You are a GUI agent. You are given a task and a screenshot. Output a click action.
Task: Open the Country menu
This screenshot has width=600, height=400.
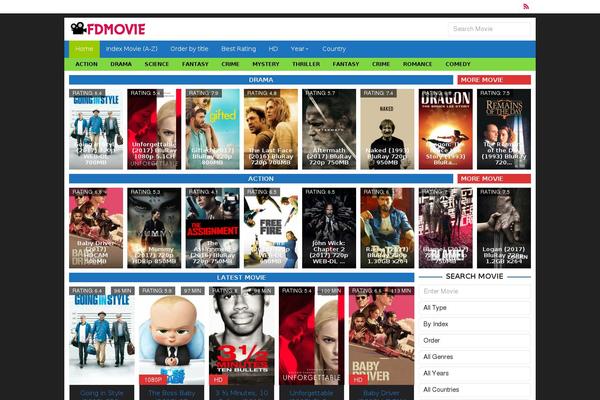(334, 49)
